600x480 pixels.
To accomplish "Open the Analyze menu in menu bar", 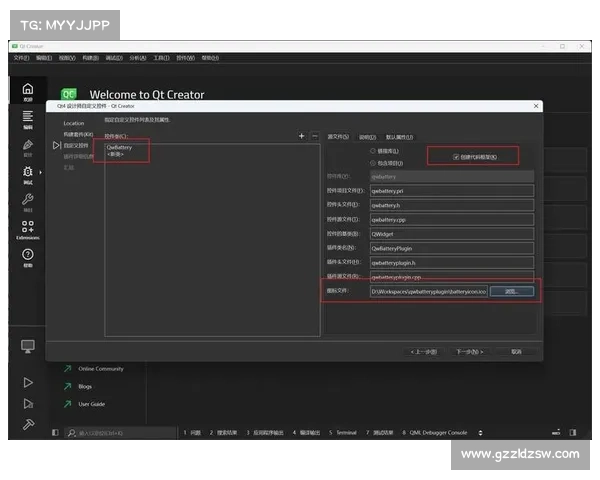I will coord(138,58).
